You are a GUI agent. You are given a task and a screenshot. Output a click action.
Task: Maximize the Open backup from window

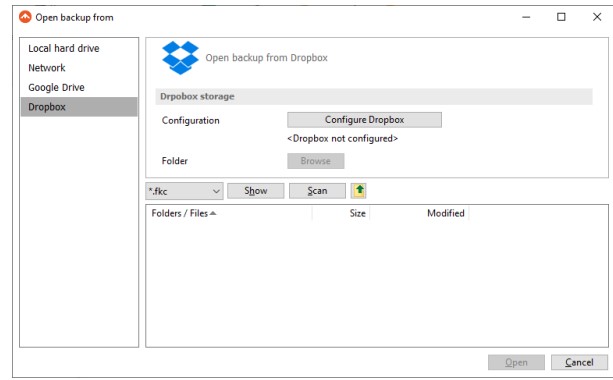[x=561, y=17]
